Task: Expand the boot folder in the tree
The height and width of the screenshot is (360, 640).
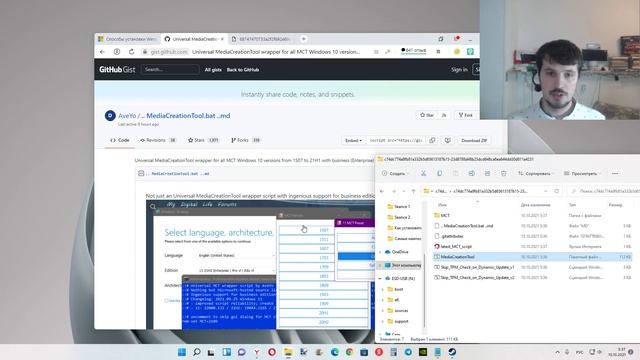Action: (x=383, y=289)
